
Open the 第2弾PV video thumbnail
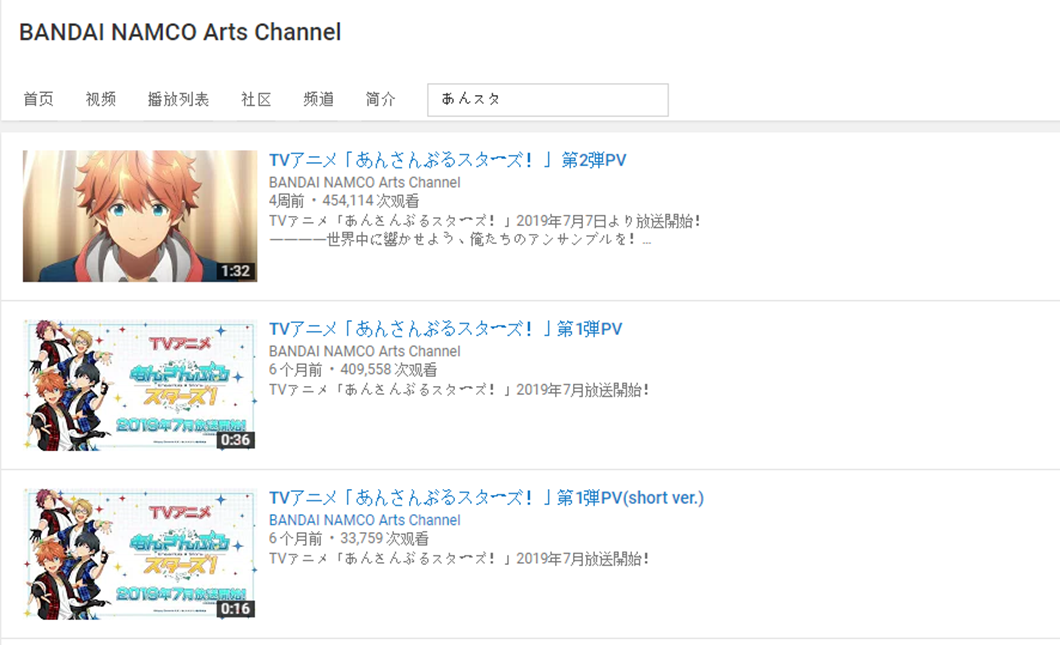pyautogui.click(x=140, y=216)
